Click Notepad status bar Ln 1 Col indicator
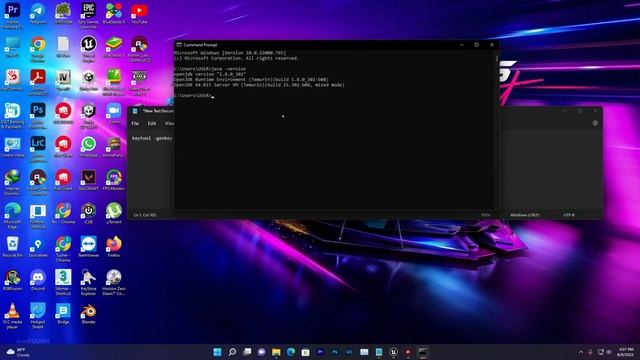The height and width of the screenshot is (360, 640). [x=145, y=215]
